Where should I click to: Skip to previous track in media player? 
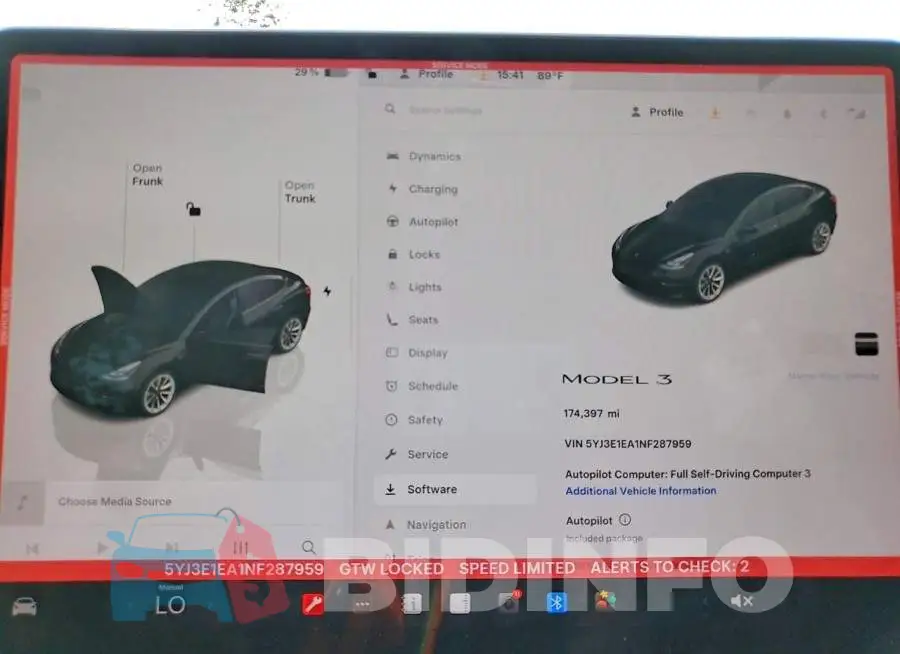pos(32,548)
